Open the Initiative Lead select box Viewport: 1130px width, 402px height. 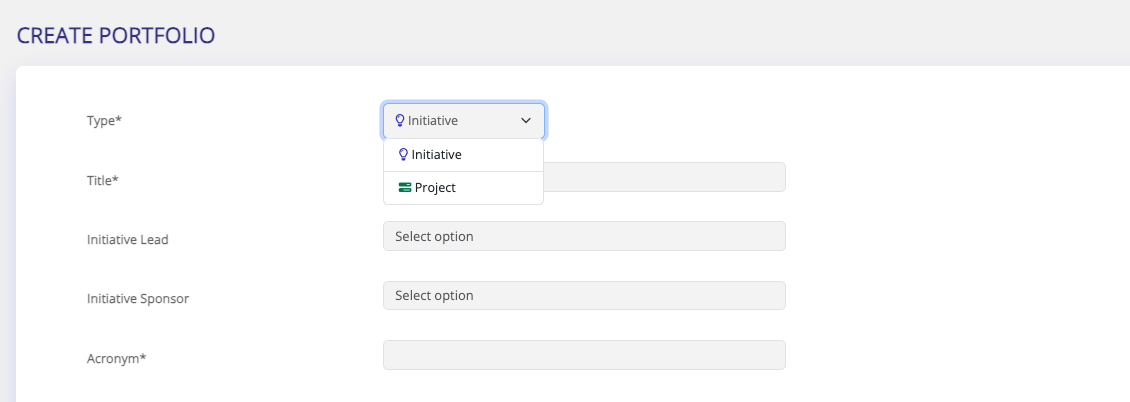(x=584, y=236)
